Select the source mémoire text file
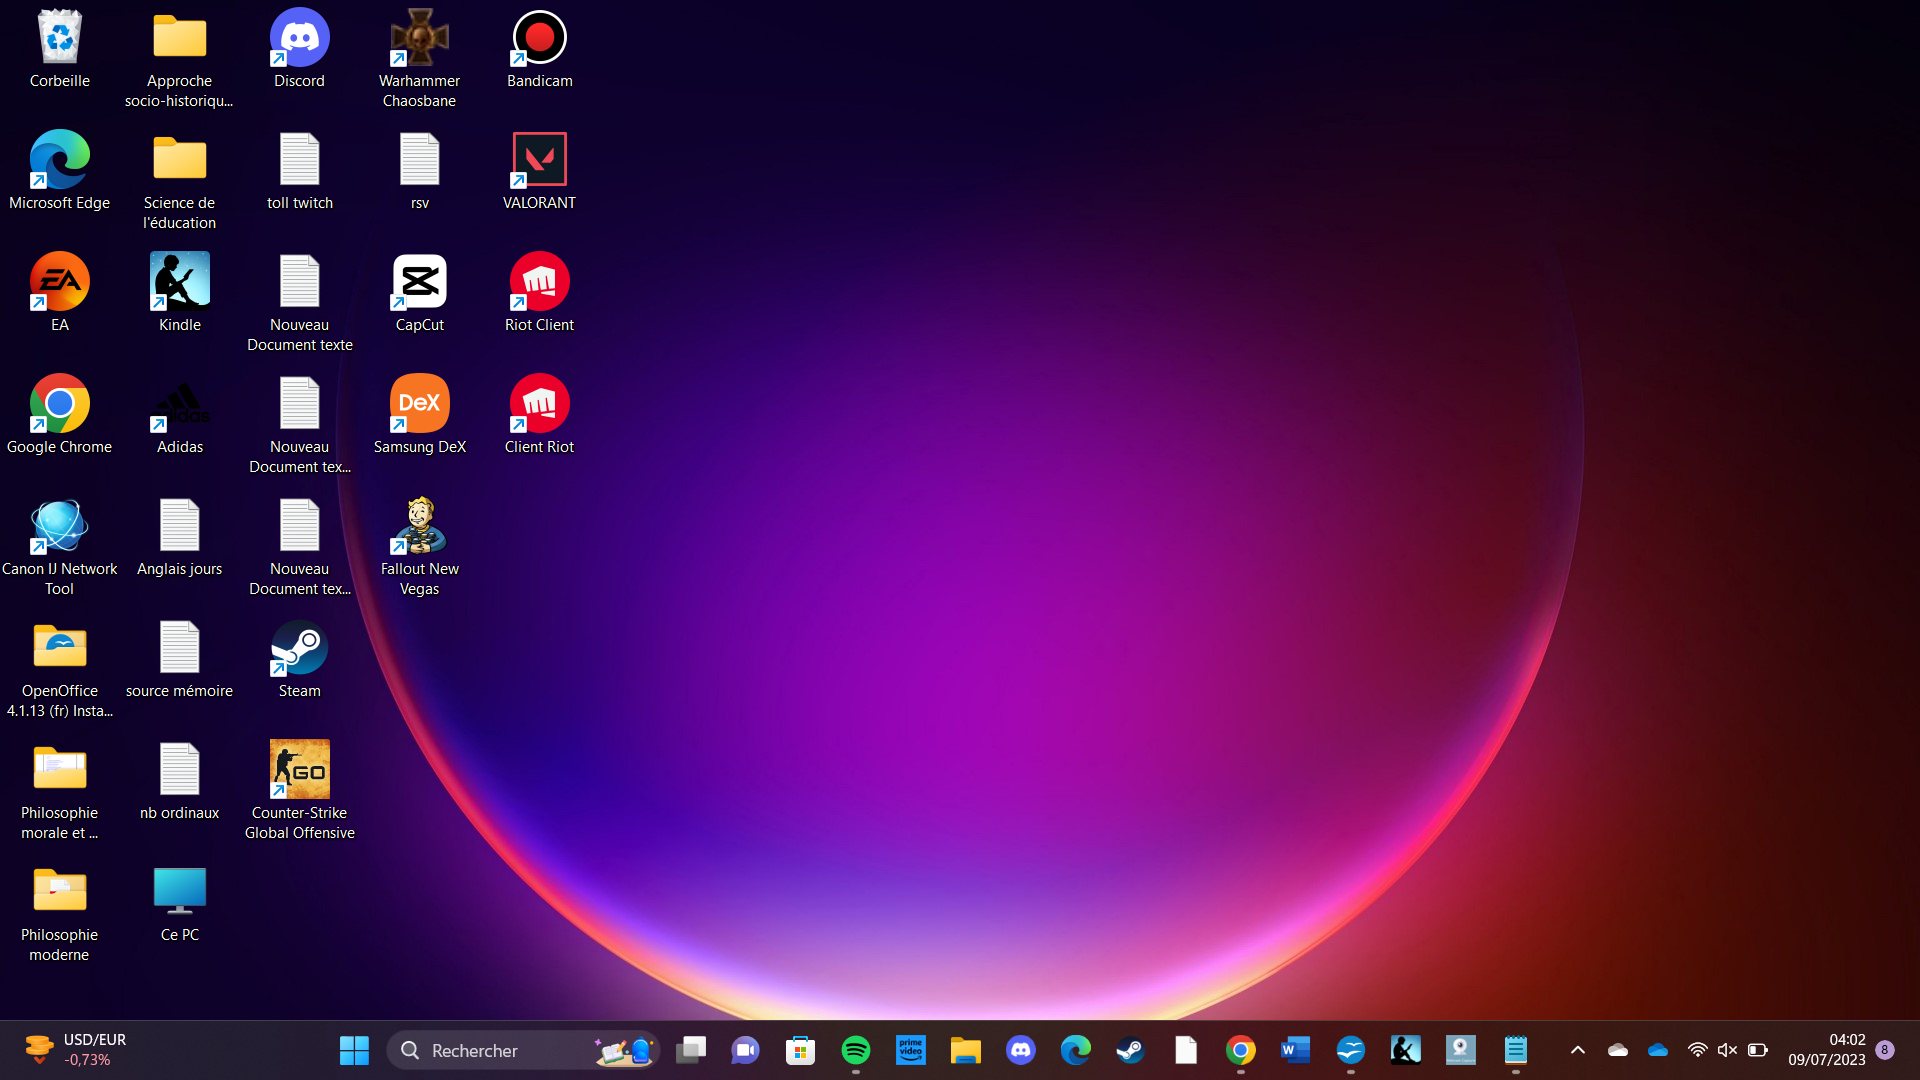The width and height of the screenshot is (1920, 1080). tap(180, 659)
